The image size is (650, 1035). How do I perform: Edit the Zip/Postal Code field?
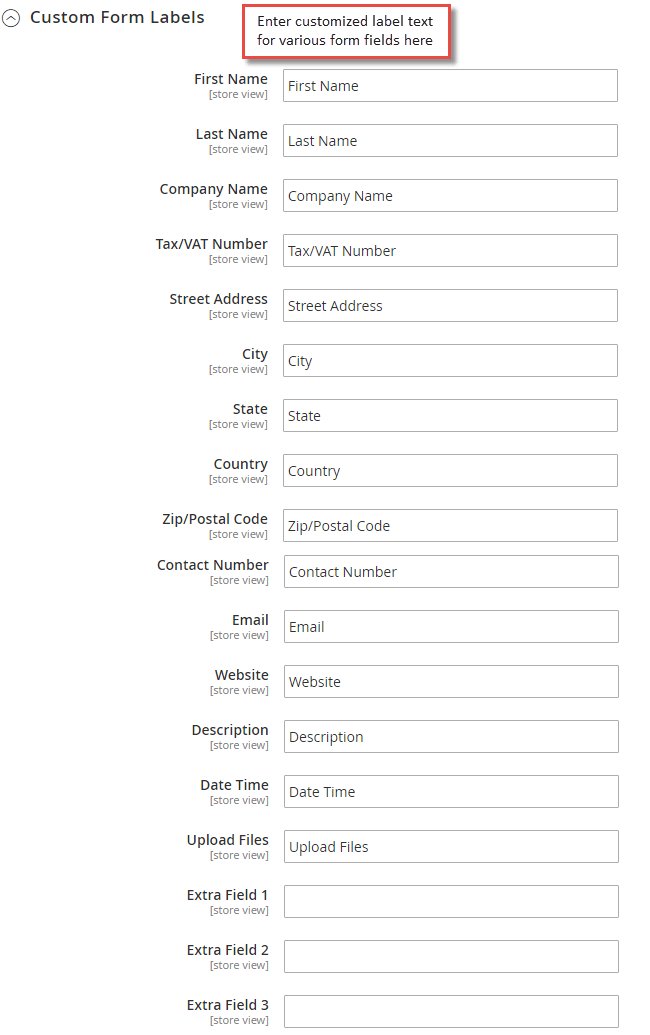click(x=450, y=525)
